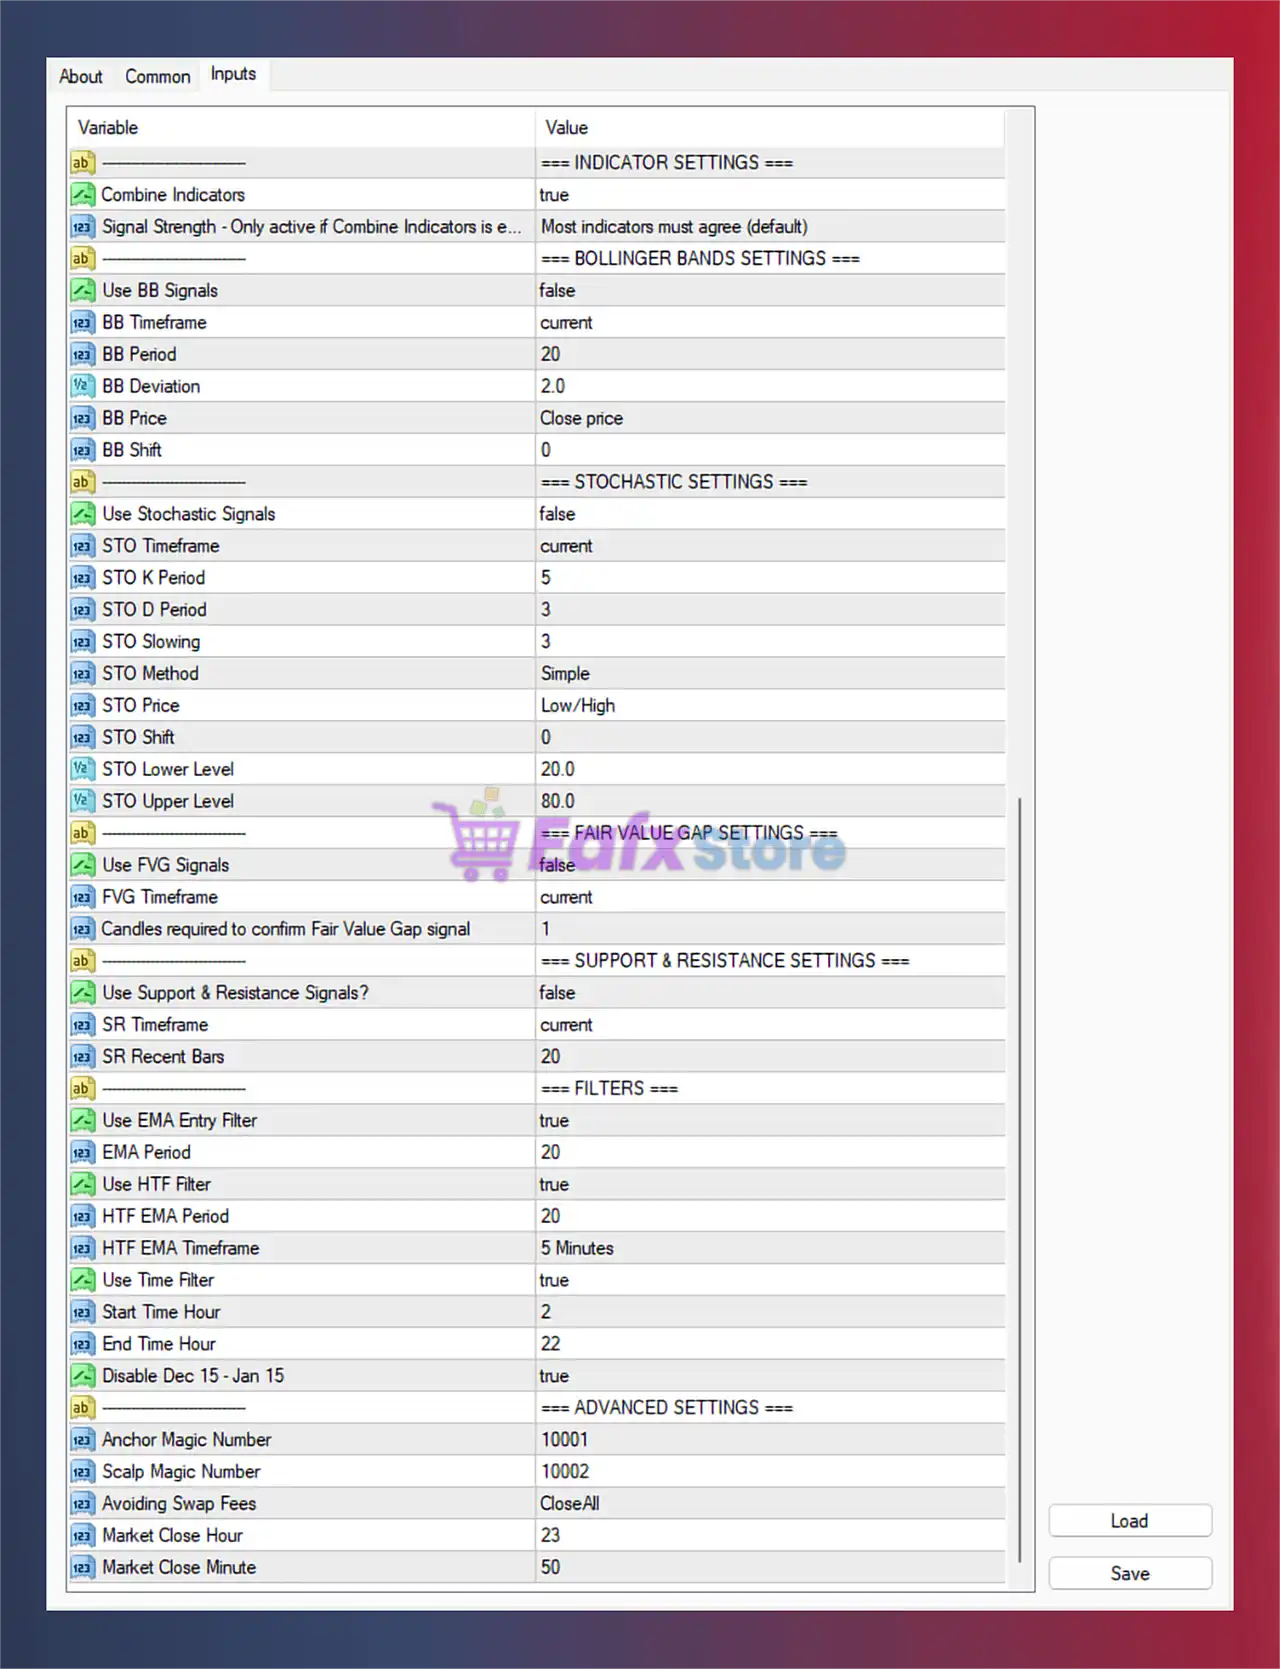The image size is (1280, 1669).
Task: Click the string icon beside ADVANCED SETTINGS
Action: pyautogui.click(x=83, y=1408)
